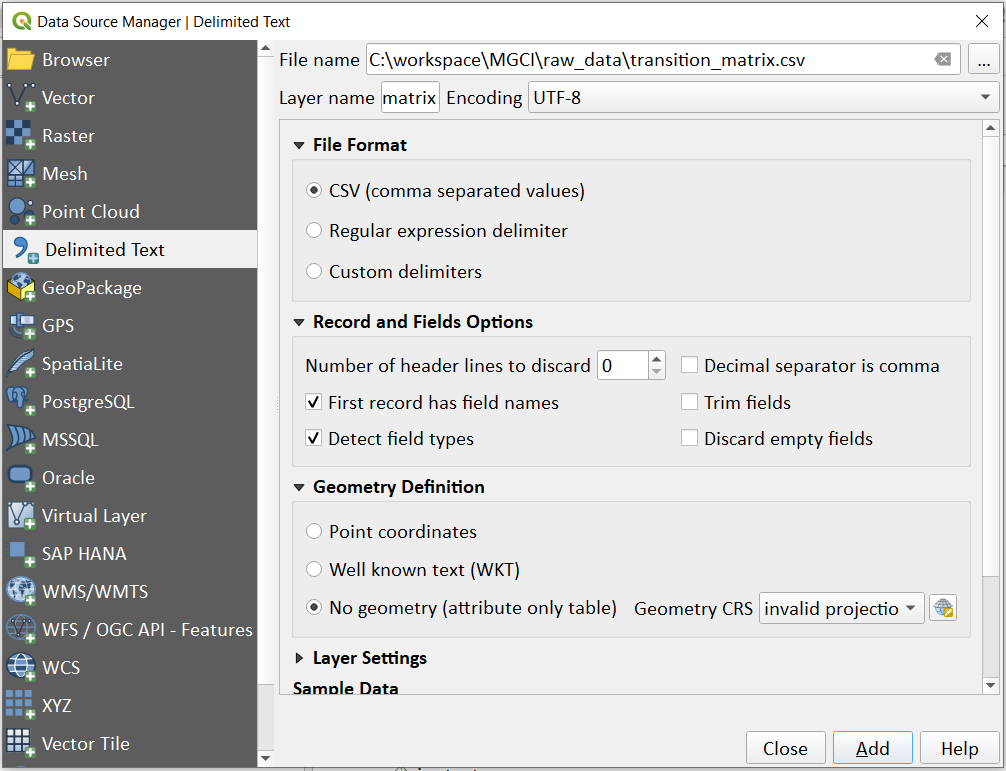Click the Oracle database icon
1006x771 pixels.
pyautogui.click(x=21, y=477)
